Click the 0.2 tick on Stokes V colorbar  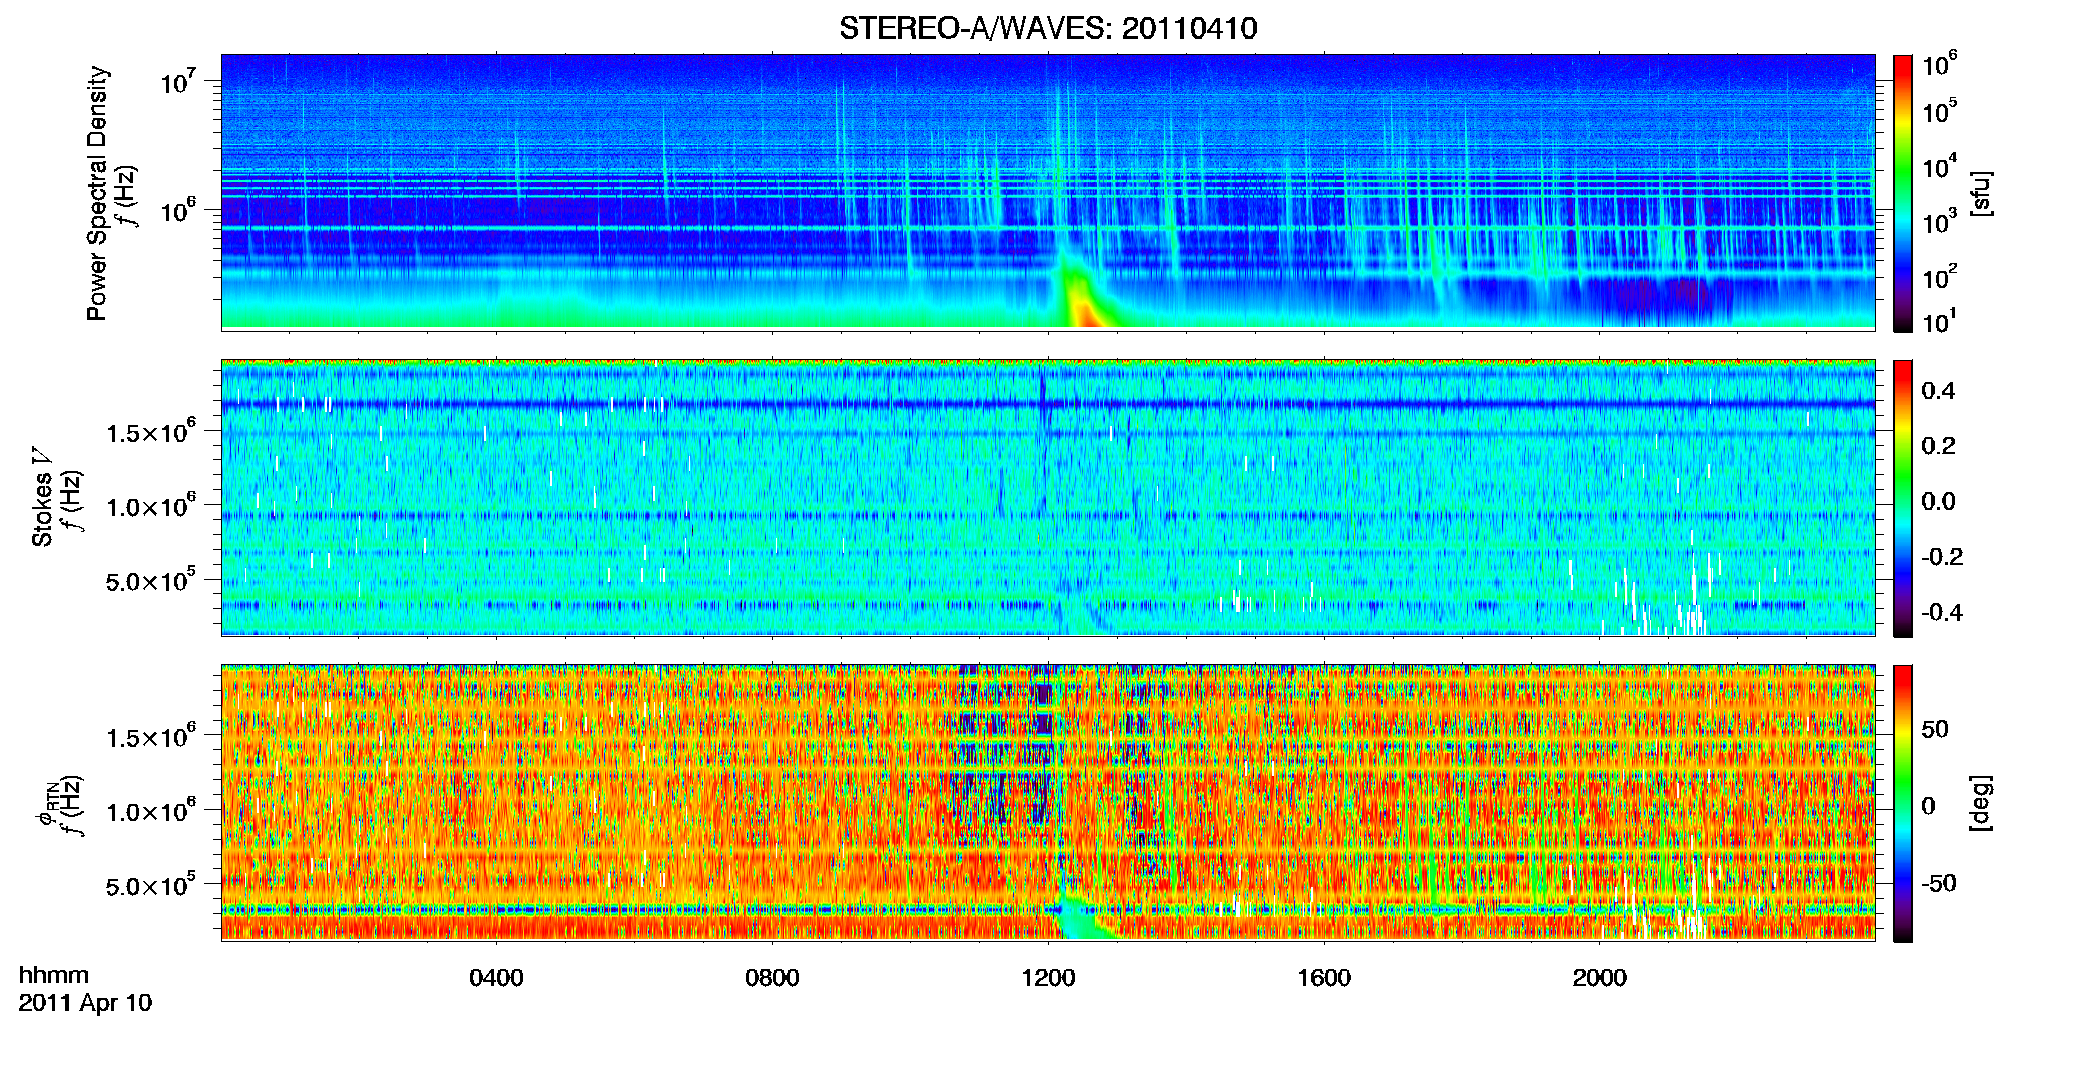point(1938,445)
